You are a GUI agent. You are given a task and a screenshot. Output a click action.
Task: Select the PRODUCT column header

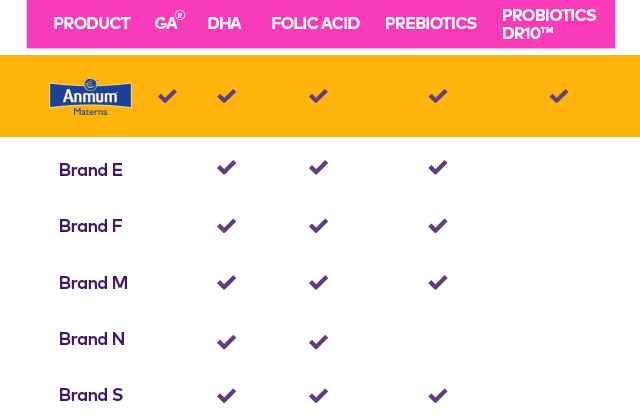coord(92,24)
